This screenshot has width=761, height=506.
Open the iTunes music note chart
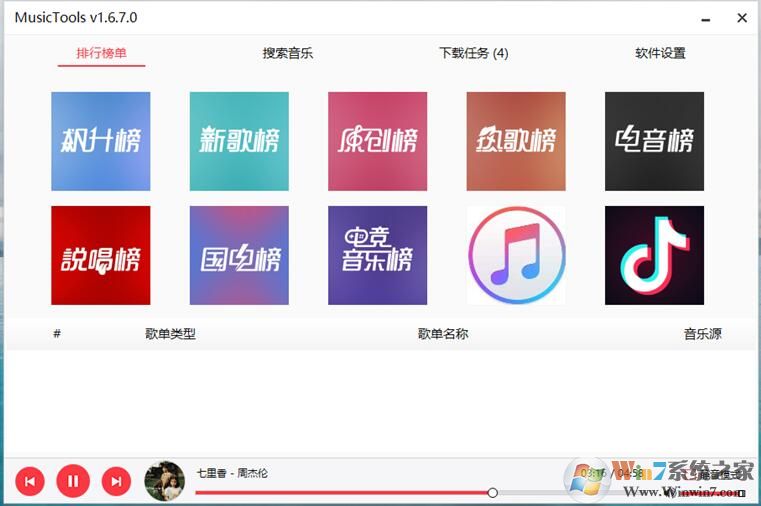coord(516,255)
